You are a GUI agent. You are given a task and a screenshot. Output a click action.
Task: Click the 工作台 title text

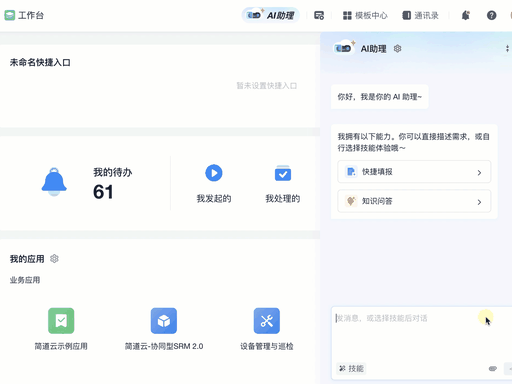[31, 15]
